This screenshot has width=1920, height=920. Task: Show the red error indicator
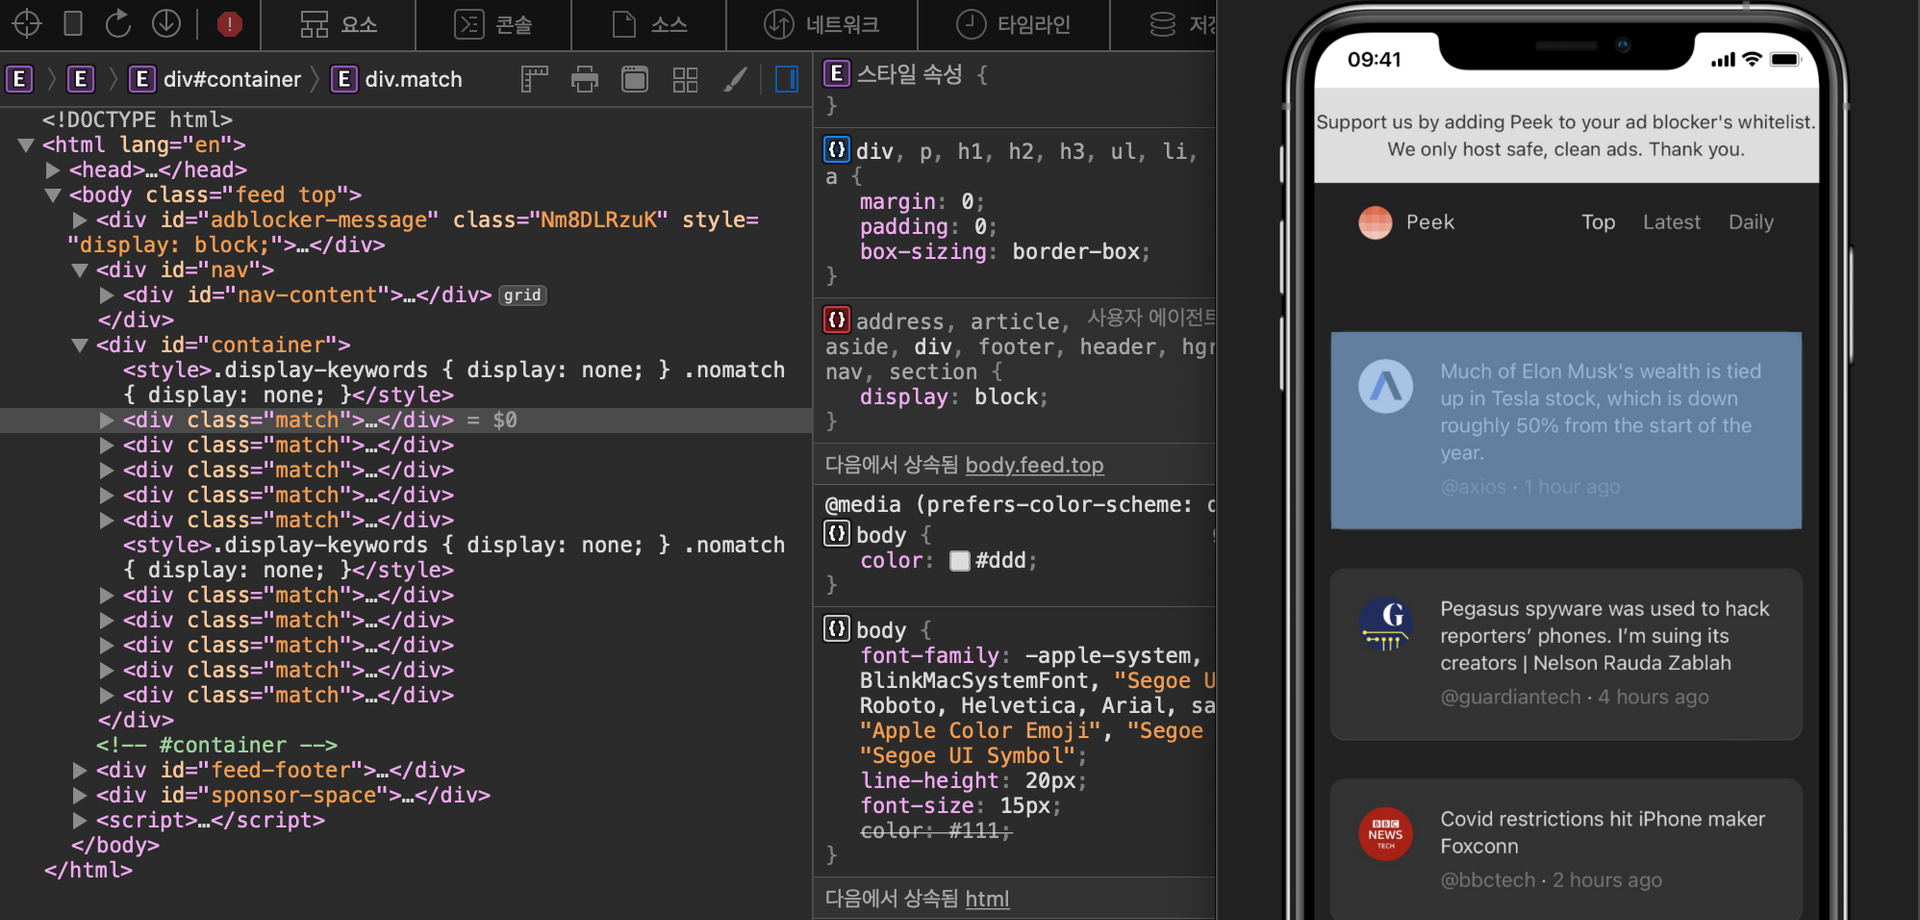click(x=230, y=23)
